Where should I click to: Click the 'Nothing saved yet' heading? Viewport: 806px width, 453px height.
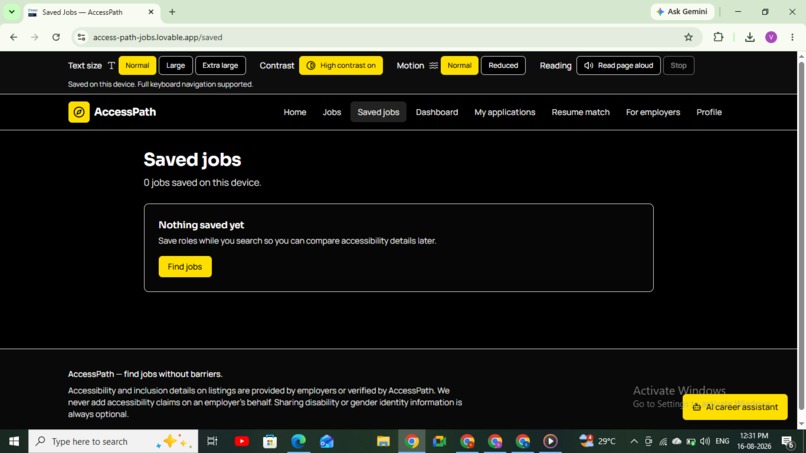point(201,225)
